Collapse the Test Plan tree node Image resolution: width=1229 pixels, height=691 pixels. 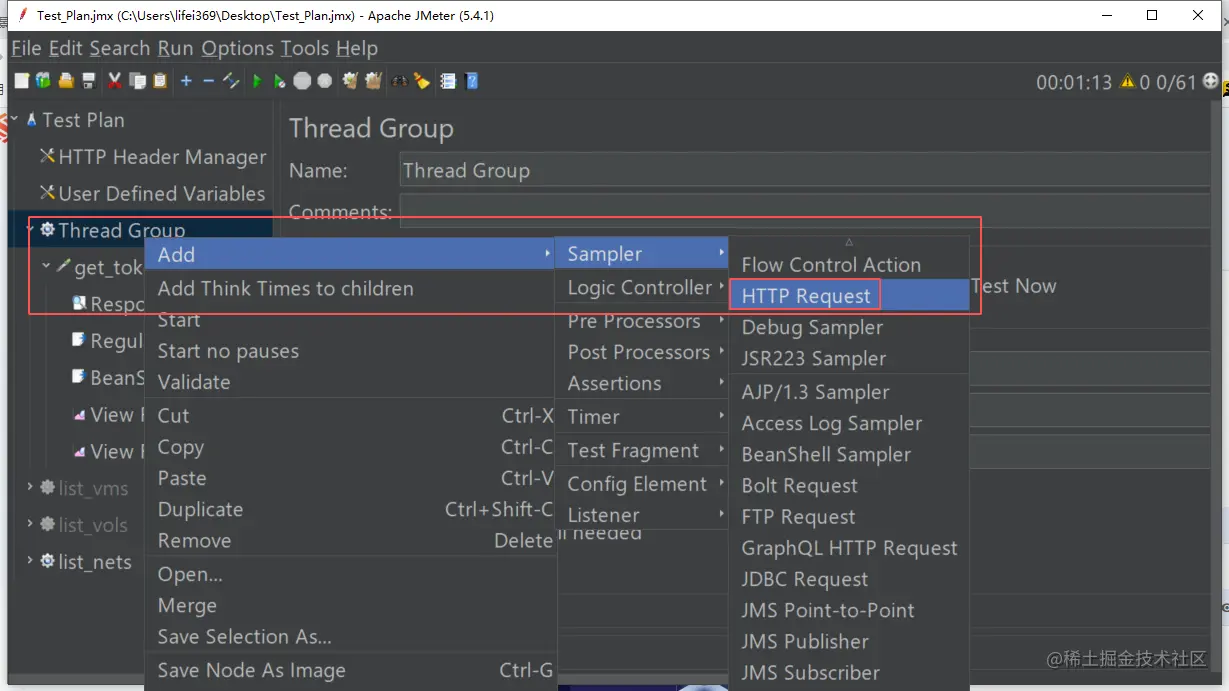(x=14, y=119)
